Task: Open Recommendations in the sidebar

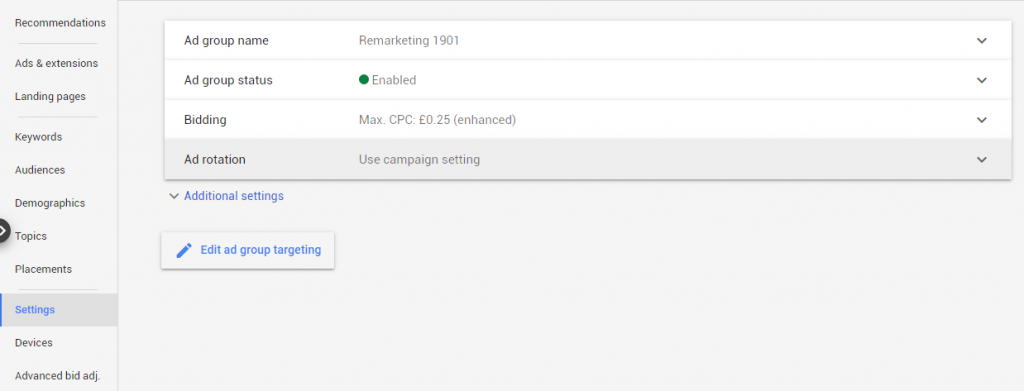Action: pos(60,23)
